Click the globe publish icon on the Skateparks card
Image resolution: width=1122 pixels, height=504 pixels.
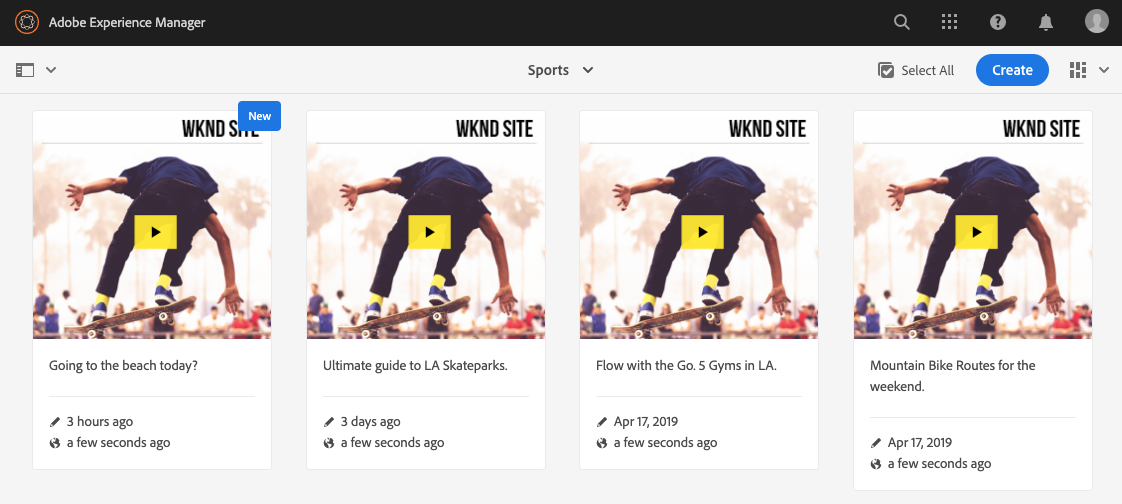pyautogui.click(x=329, y=443)
